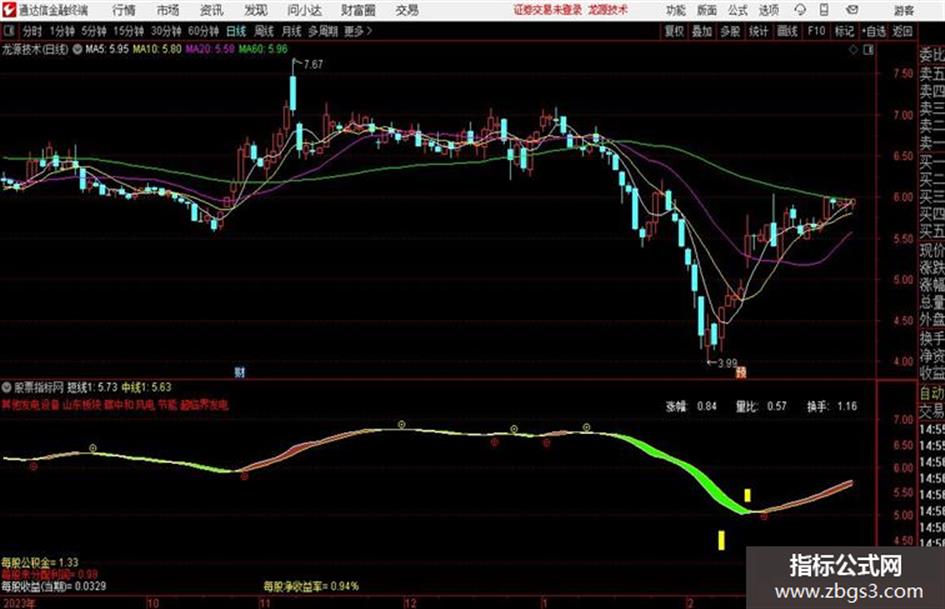The height and width of the screenshot is (609, 945).
Task: Switch to the 分时 period tab
Action: (33, 31)
